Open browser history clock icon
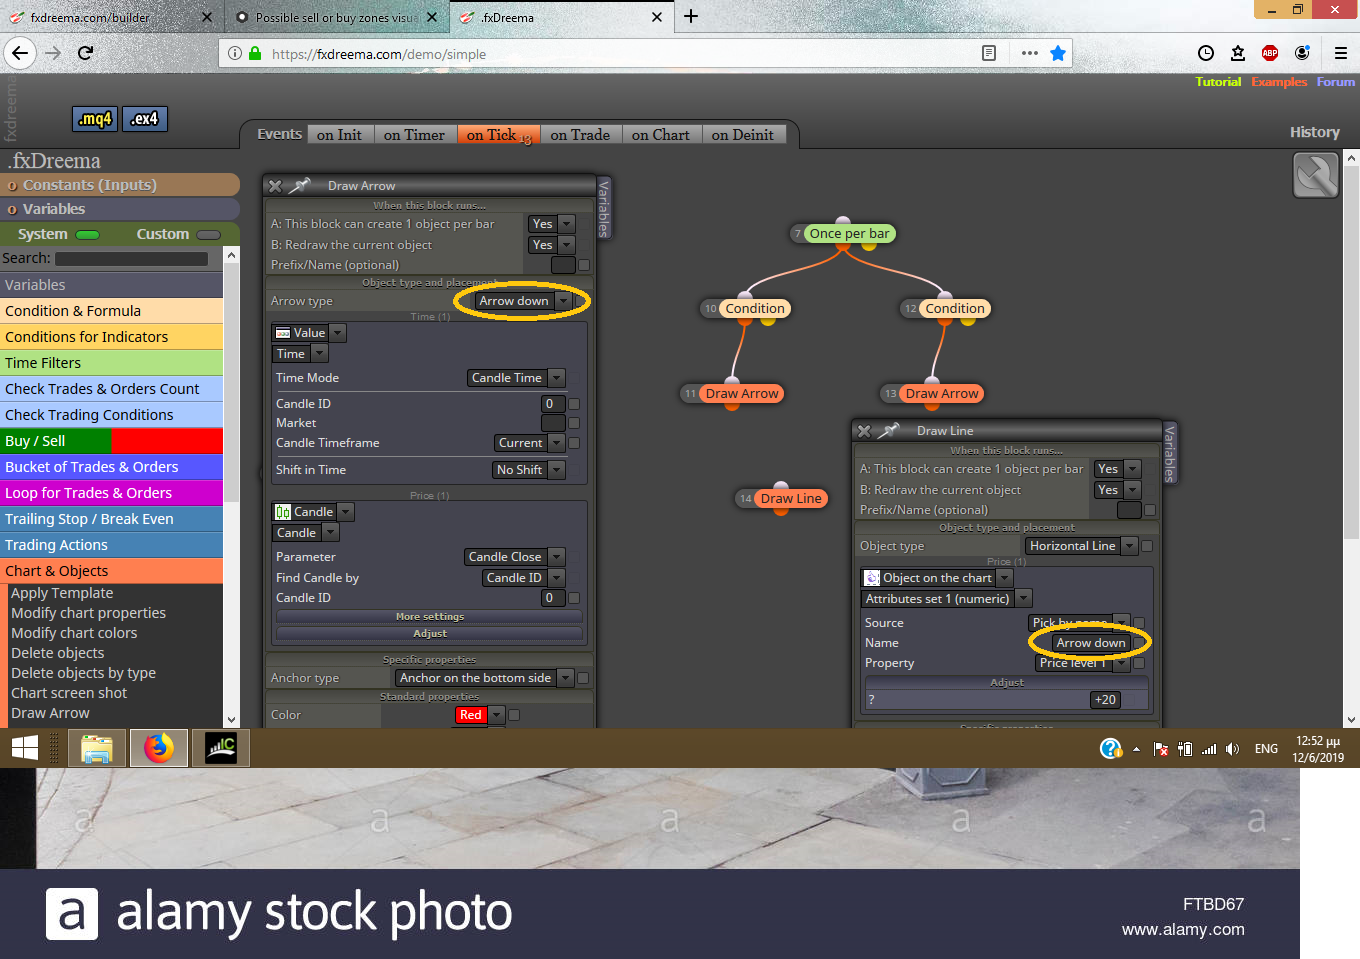 [x=1206, y=53]
